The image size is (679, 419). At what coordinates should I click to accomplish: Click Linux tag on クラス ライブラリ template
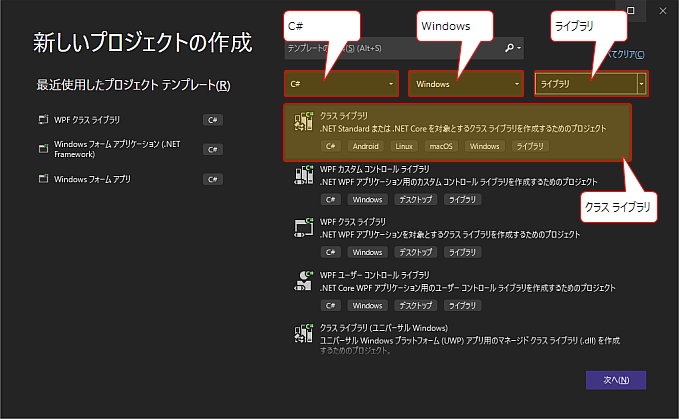(x=404, y=146)
